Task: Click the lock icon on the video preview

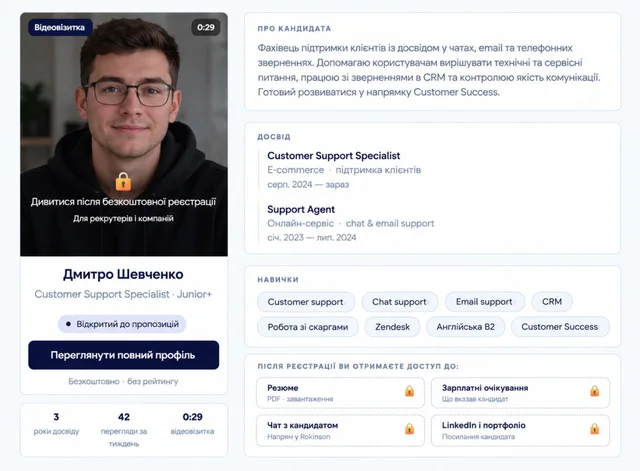Action: pyautogui.click(x=123, y=181)
